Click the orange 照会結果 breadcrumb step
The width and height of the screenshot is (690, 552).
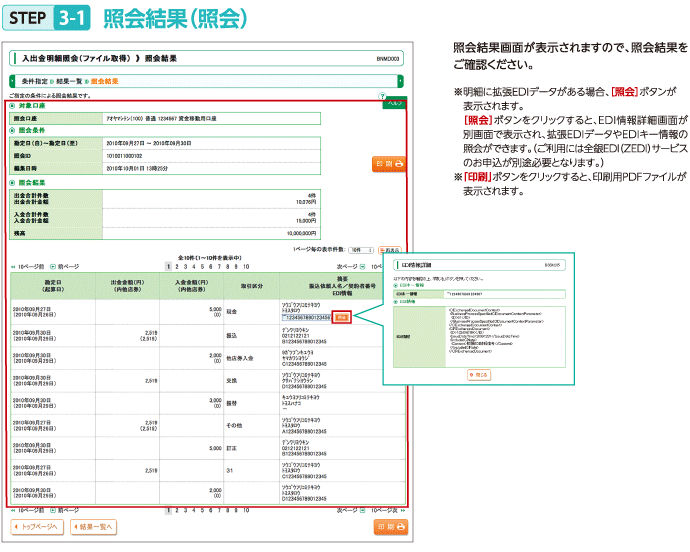point(104,81)
